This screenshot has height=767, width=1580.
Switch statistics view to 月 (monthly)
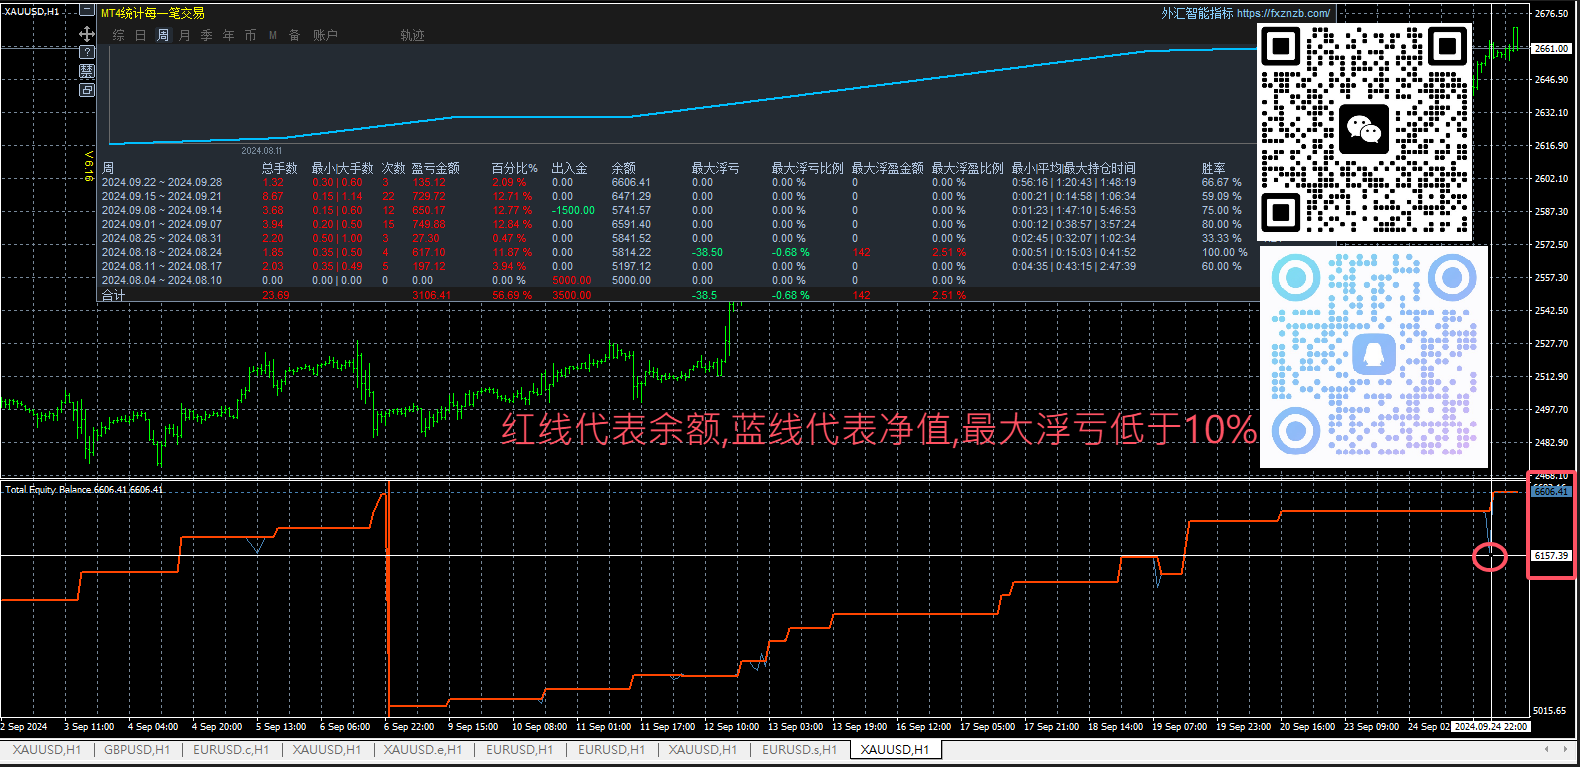pyautogui.click(x=185, y=35)
